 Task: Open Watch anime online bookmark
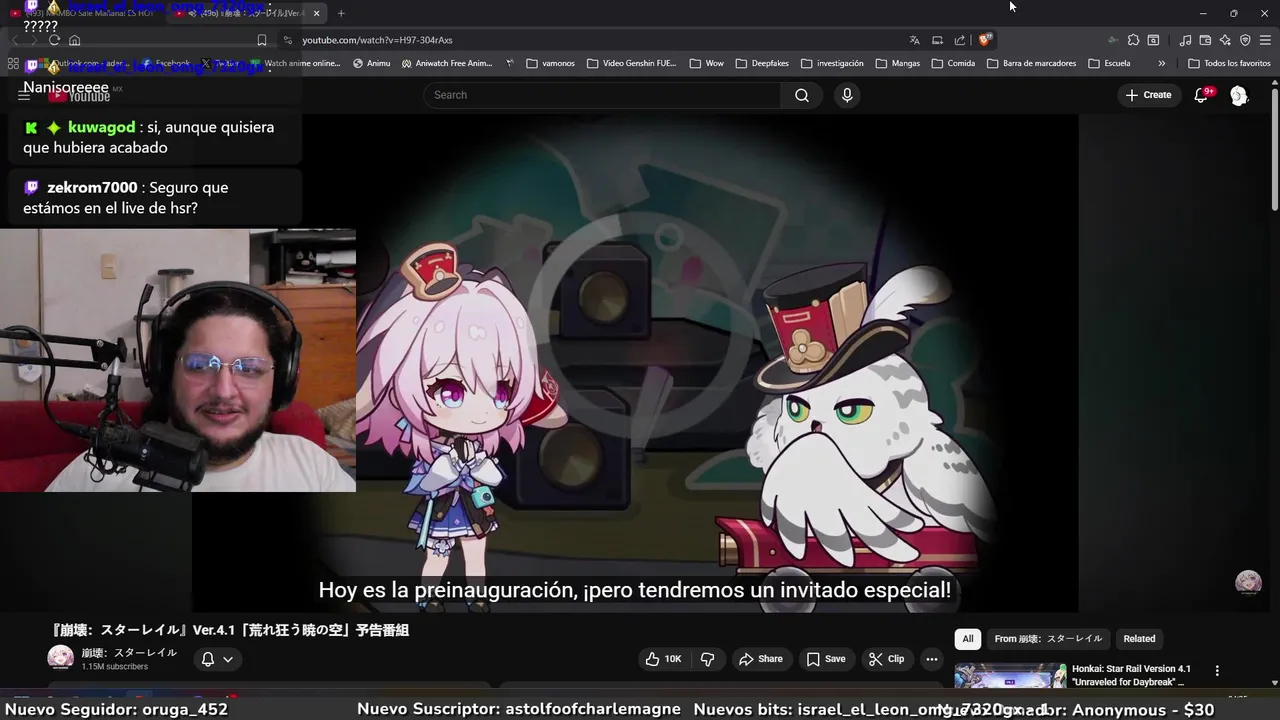pyautogui.click(x=295, y=63)
